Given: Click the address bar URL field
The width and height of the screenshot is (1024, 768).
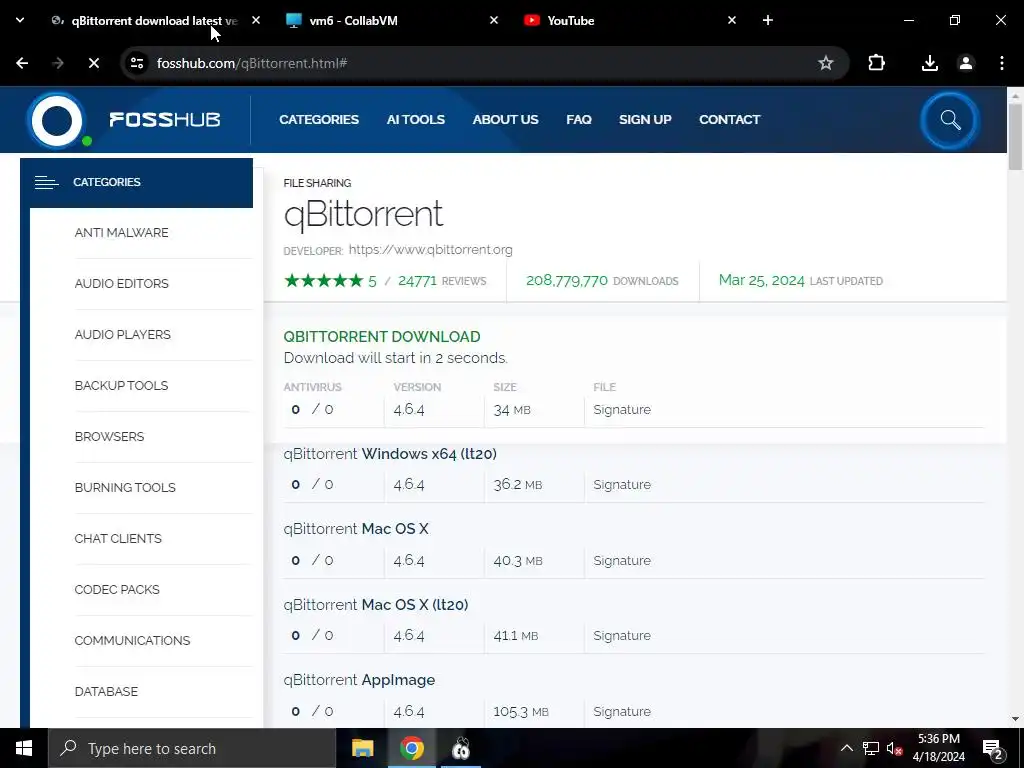Looking at the screenshot, I should (x=483, y=63).
